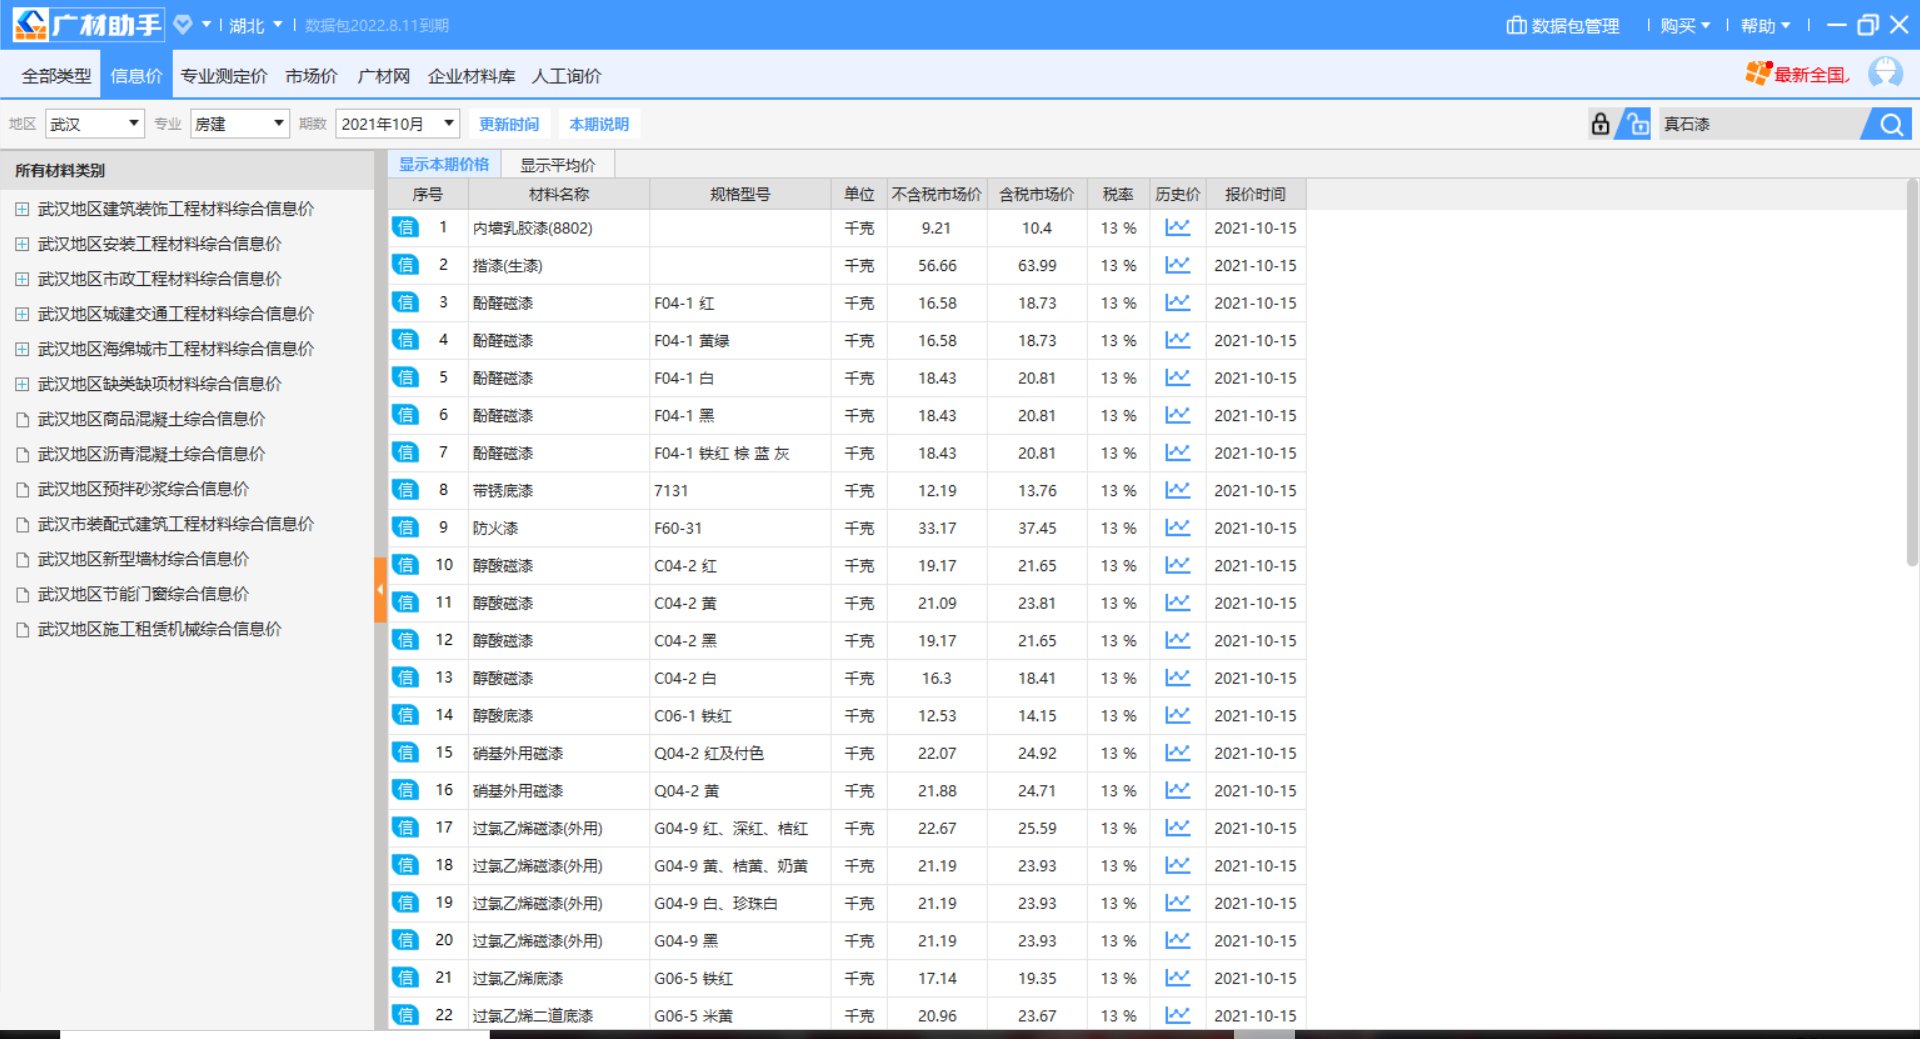Select 显示本期价格 tab
The width and height of the screenshot is (1920, 1039).
click(444, 164)
